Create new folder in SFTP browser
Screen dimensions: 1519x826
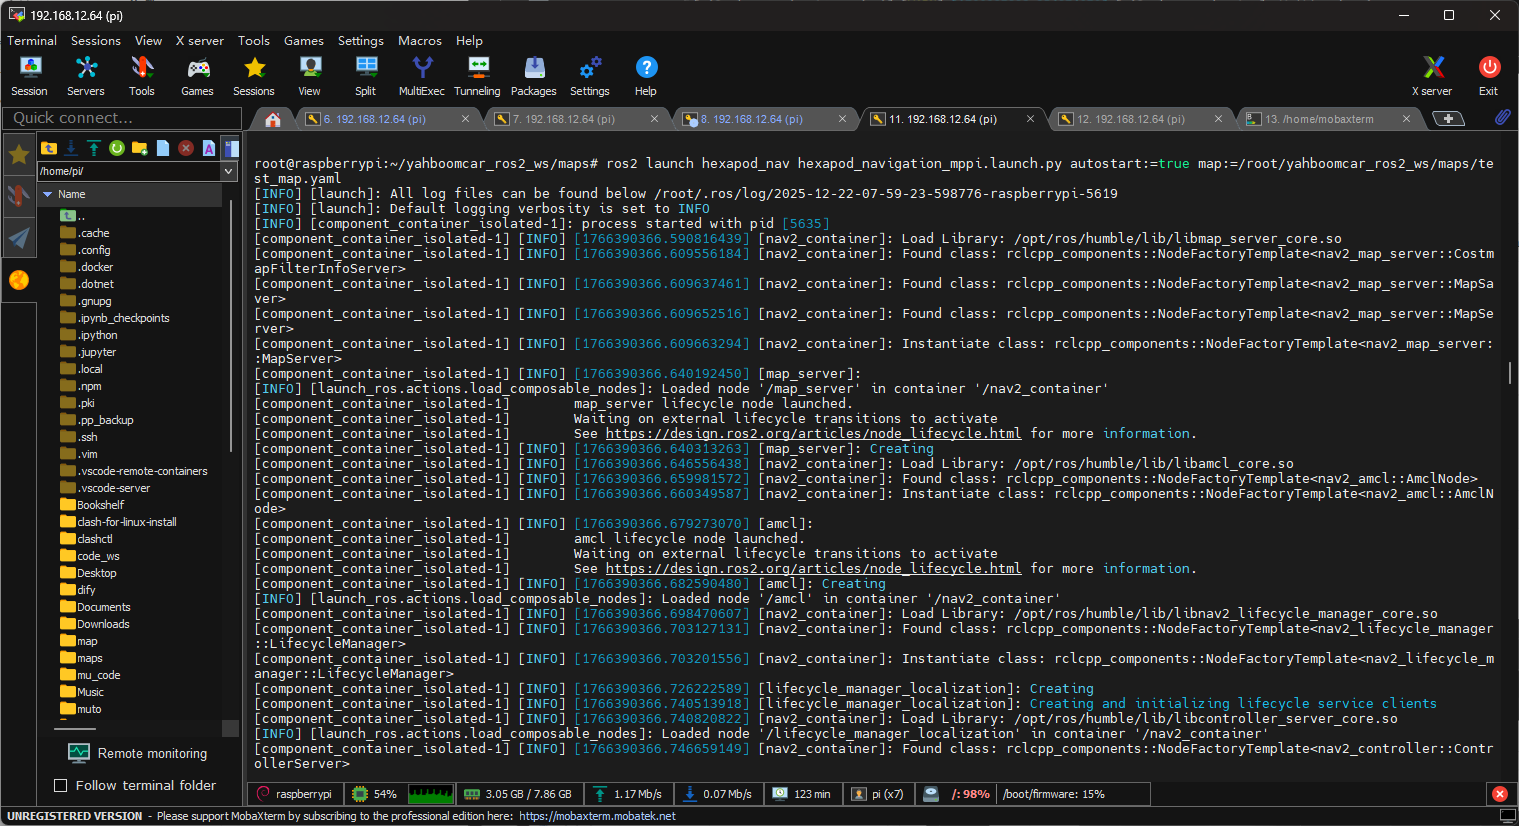[x=140, y=148]
